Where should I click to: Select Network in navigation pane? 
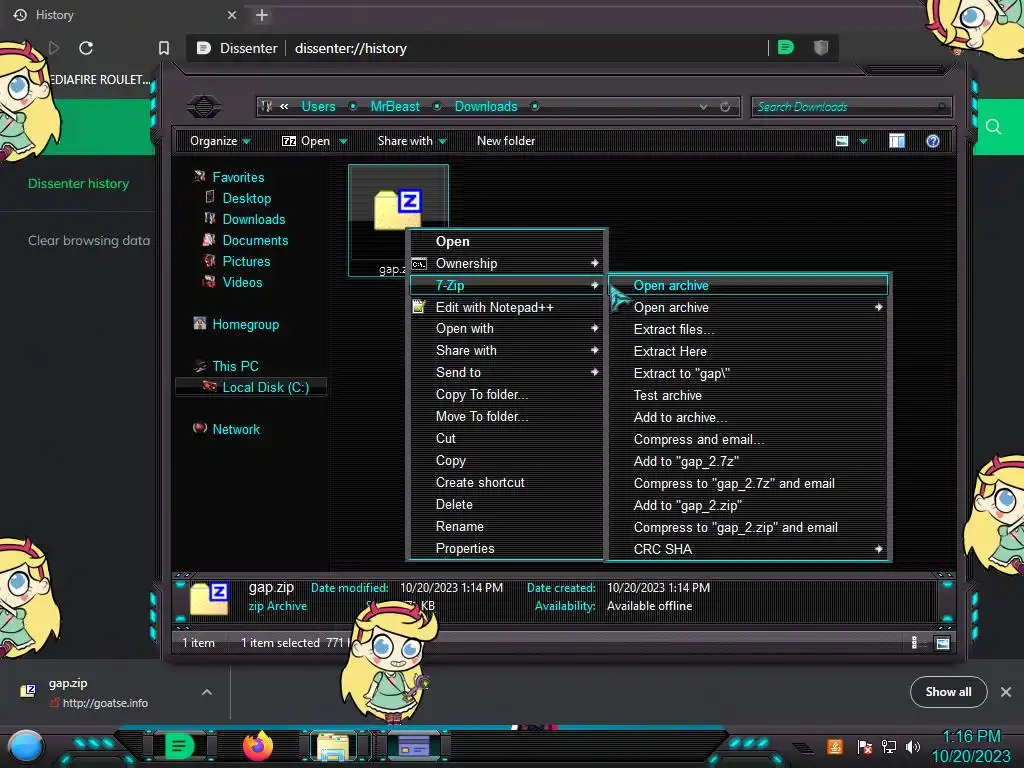(x=236, y=429)
